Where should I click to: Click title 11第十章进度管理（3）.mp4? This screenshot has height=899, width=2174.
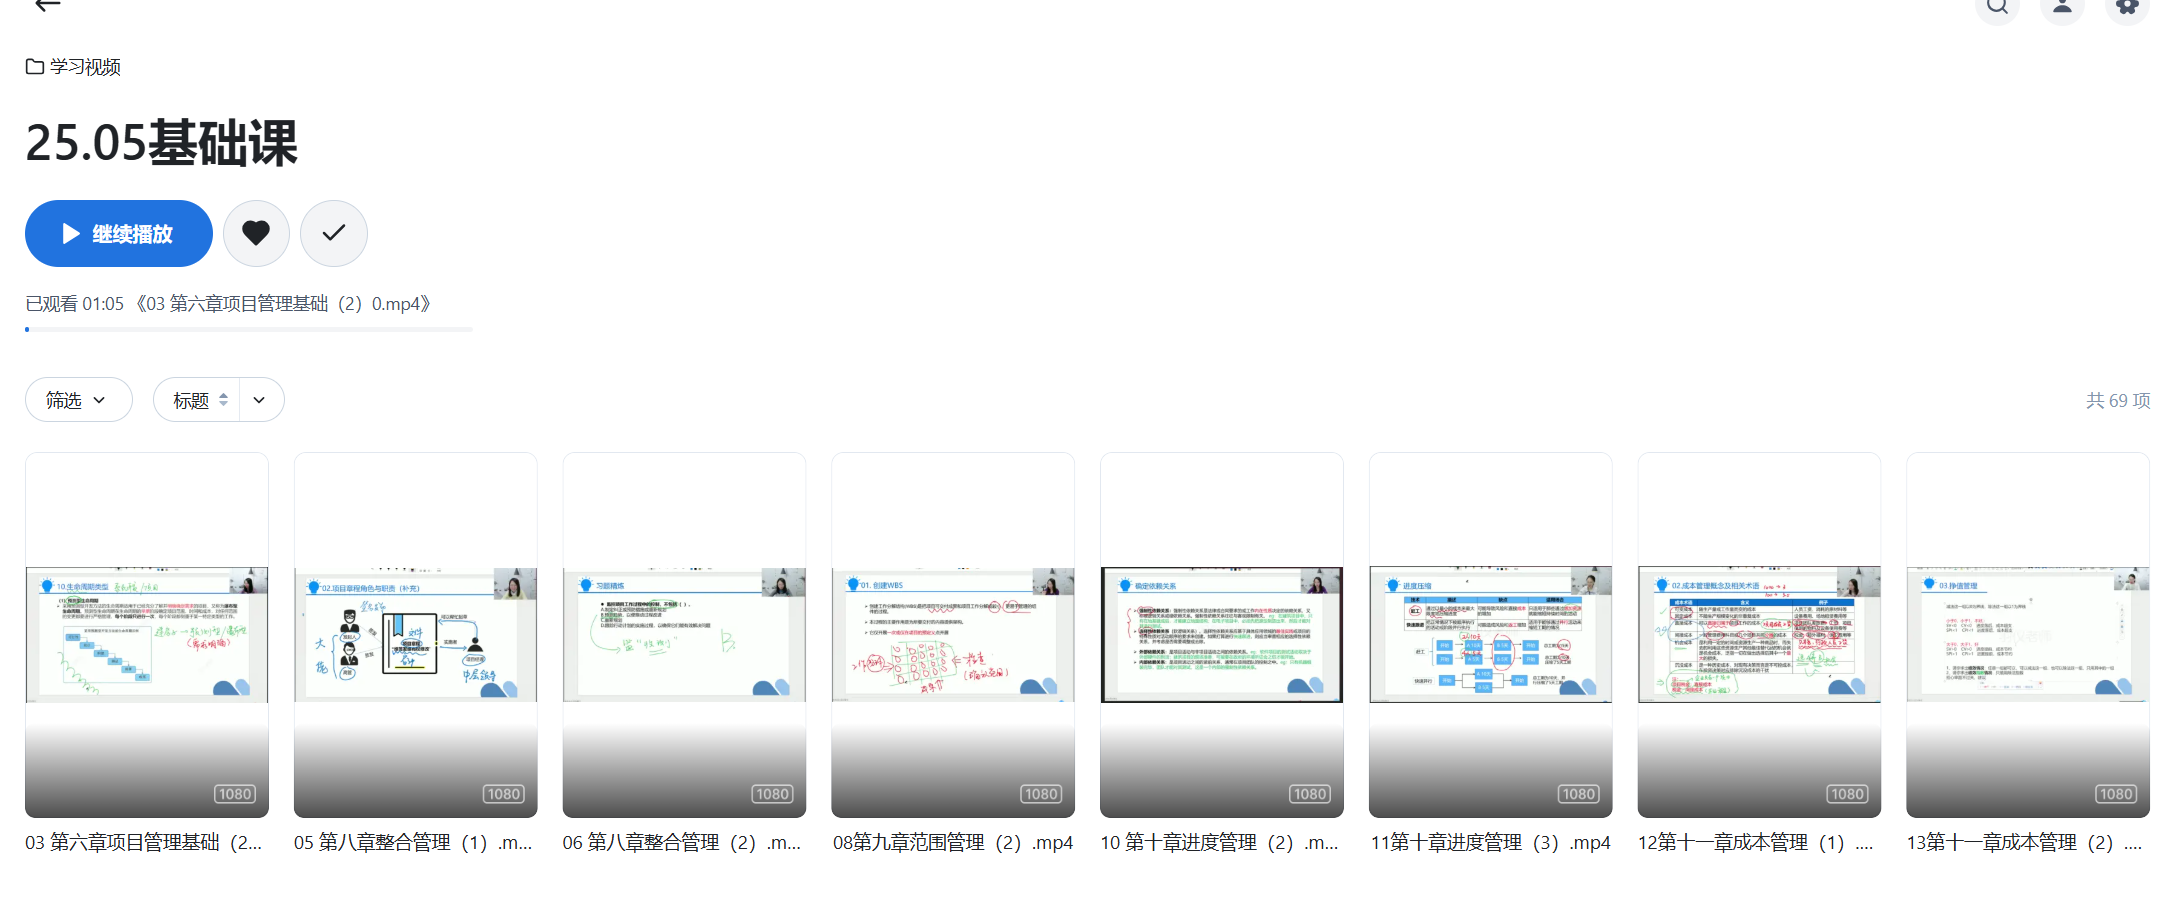(x=1491, y=843)
